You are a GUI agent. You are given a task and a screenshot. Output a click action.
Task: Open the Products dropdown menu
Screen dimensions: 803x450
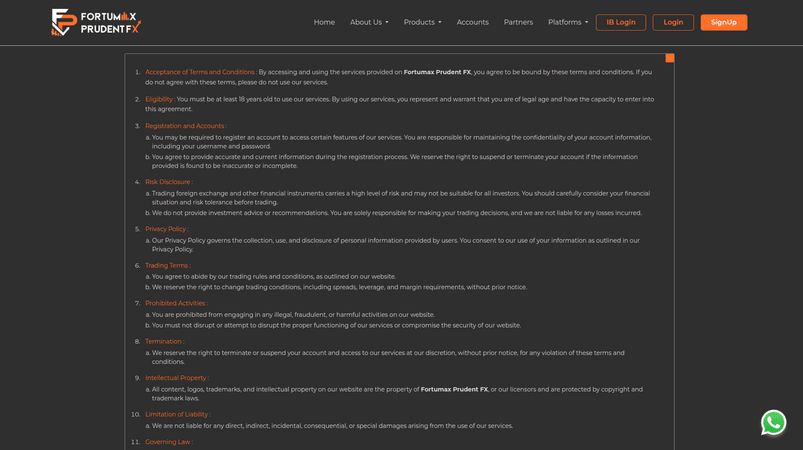(422, 22)
